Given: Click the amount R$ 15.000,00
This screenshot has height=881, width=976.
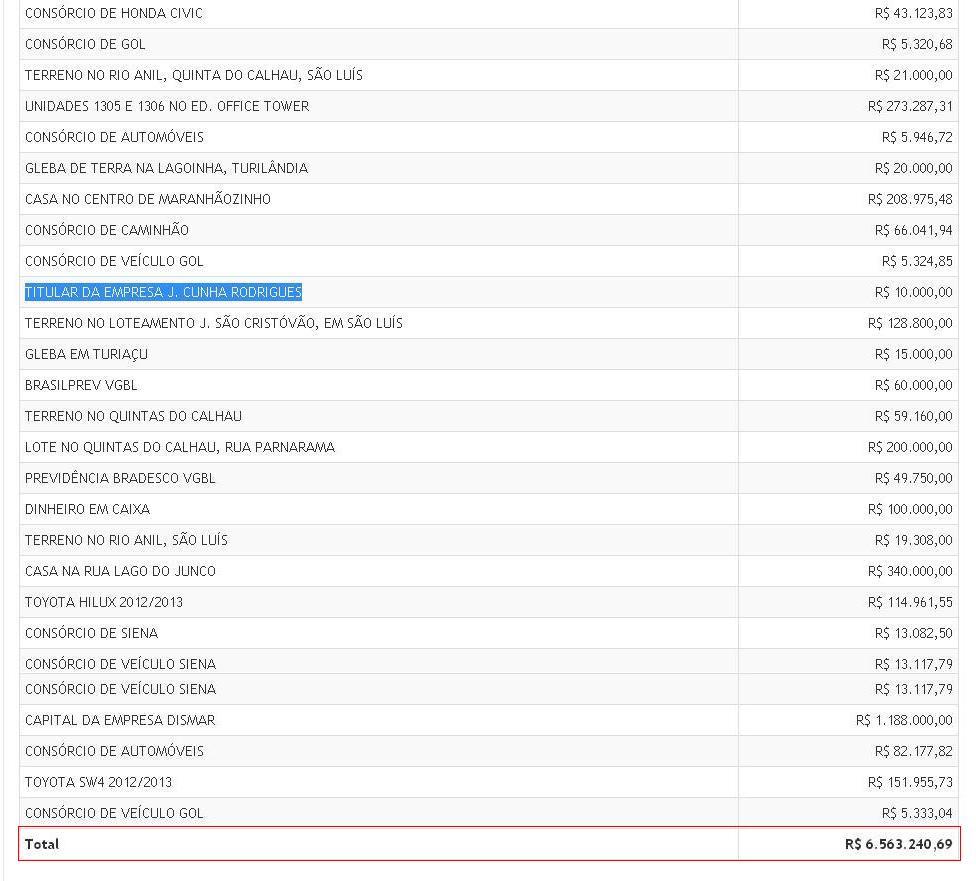Looking at the screenshot, I should coord(913,354).
